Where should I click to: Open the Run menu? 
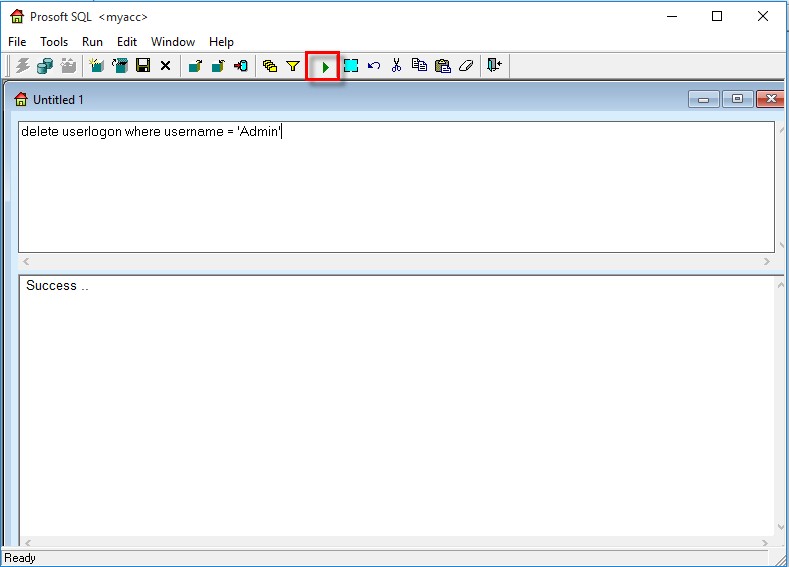92,42
